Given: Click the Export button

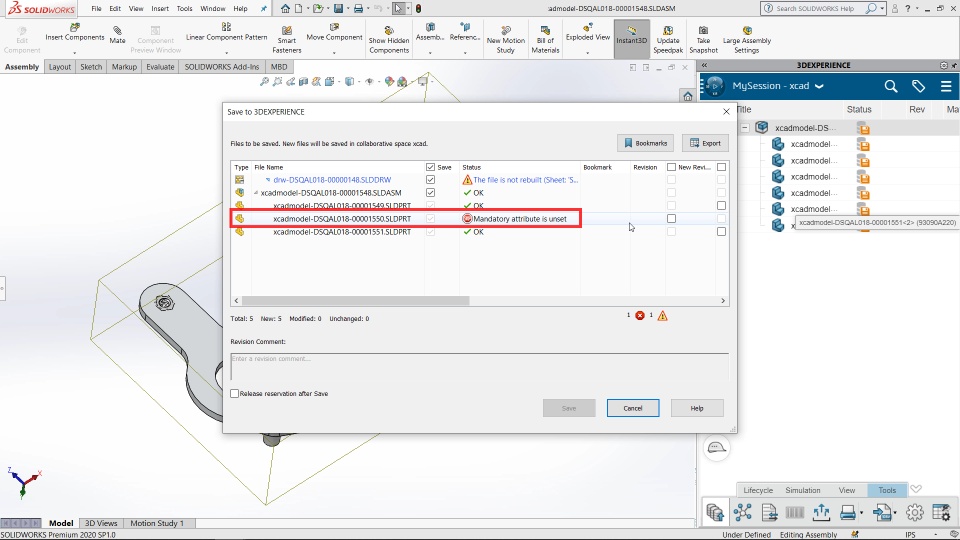Looking at the screenshot, I should [x=705, y=143].
